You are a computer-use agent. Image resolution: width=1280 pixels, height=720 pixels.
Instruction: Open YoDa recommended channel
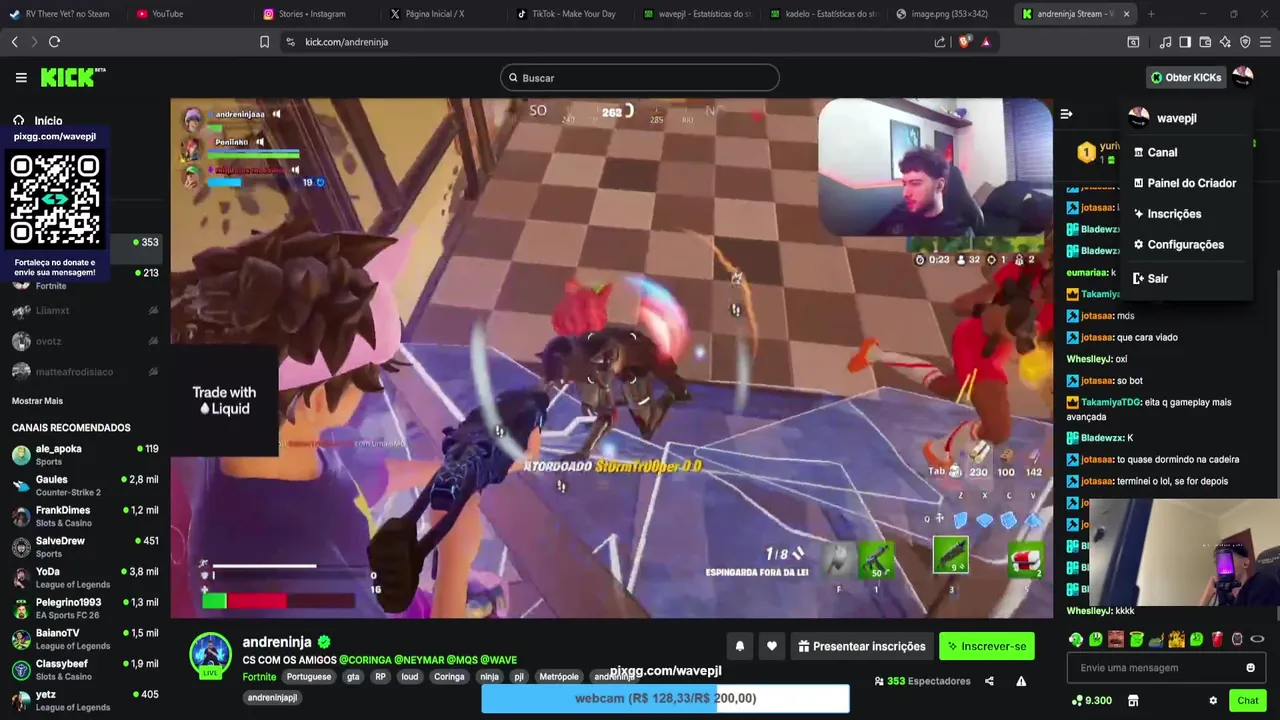pos(84,578)
